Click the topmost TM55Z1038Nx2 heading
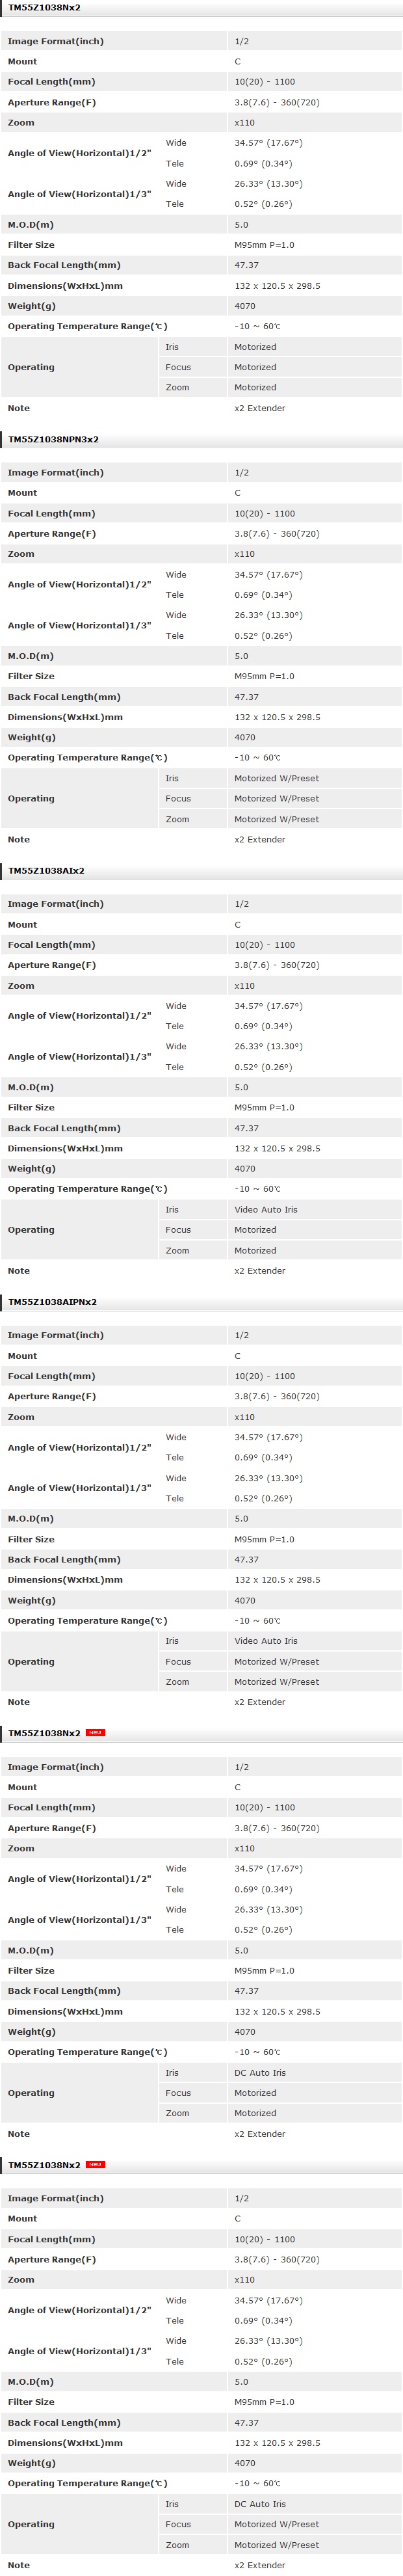 tap(44, 8)
